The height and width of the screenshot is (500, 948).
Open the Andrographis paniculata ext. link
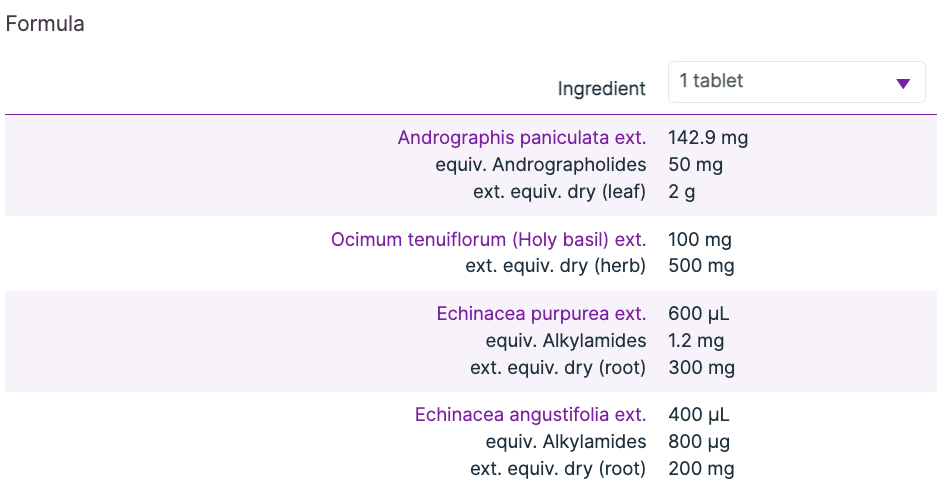click(x=521, y=138)
